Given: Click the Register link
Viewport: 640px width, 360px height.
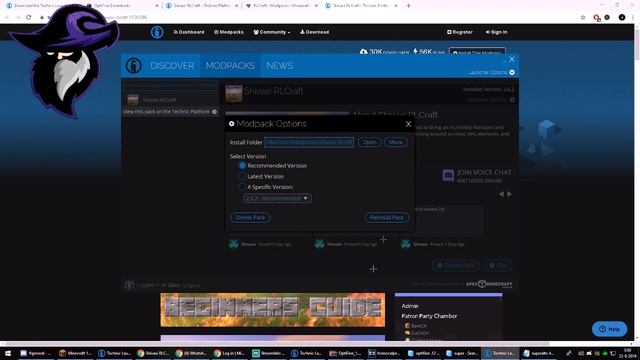Looking at the screenshot, I should coord(460,32).
